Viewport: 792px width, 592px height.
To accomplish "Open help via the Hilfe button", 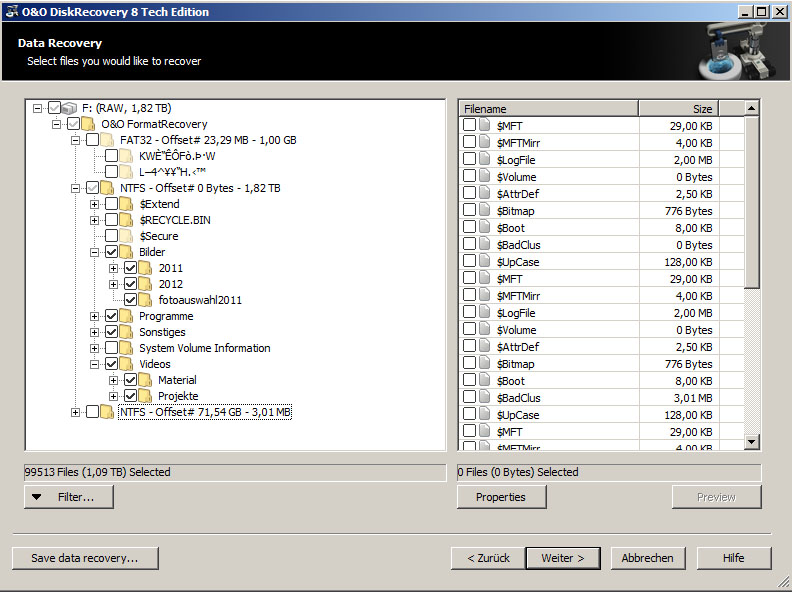I will coord(734,558).
